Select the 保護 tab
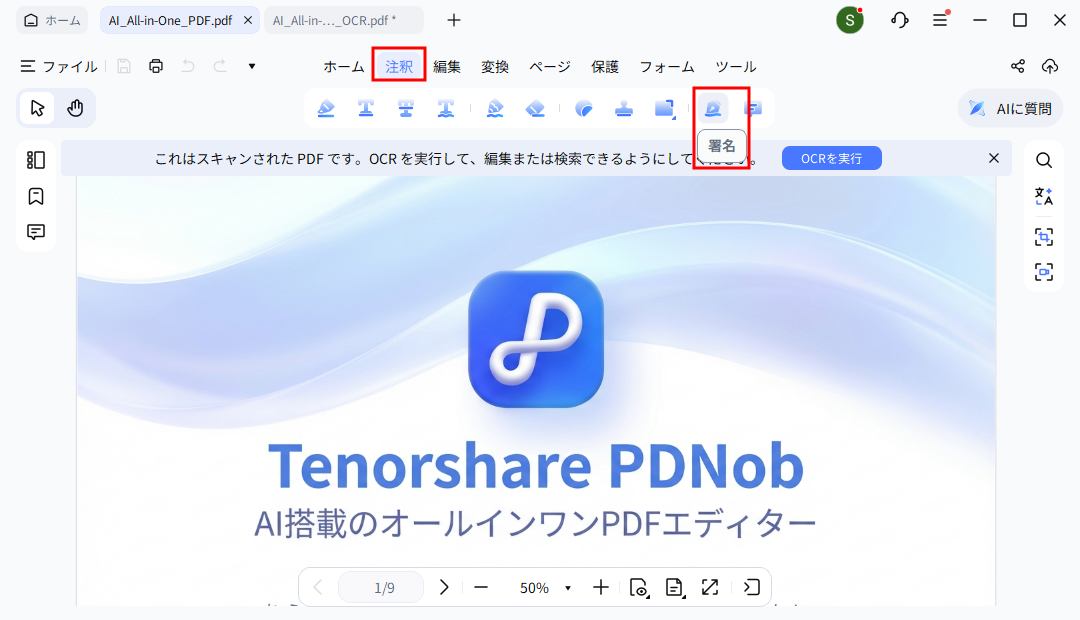The height and width of the screenshot is (620, 1080). click(x=605, y=67)
